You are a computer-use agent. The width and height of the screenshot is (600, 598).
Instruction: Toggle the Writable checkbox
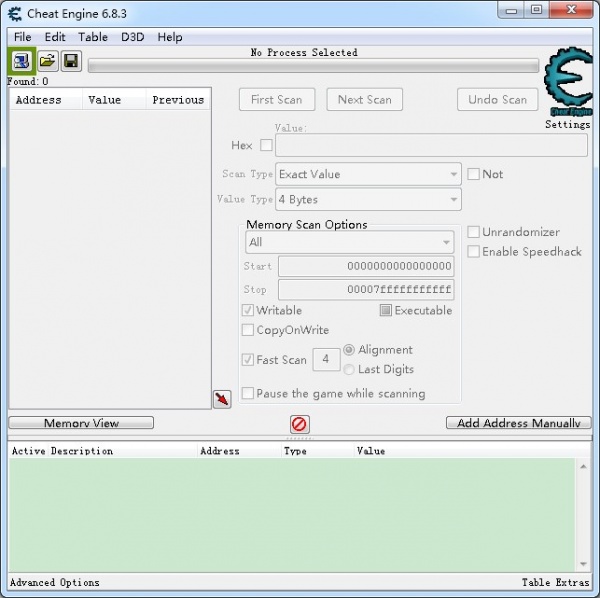coord(248,310)
